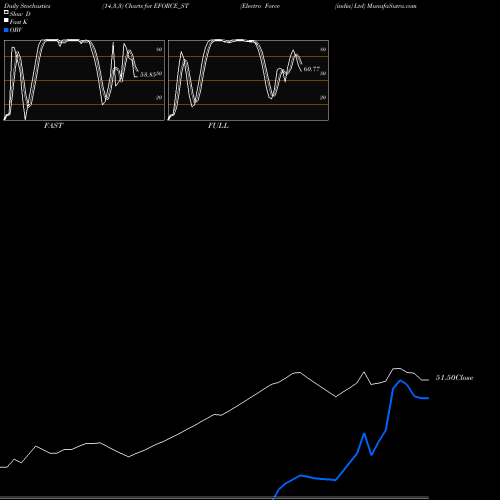Screen dimensions: 500x500
Task: Select the '(14,3,3) Charts for EFORCE_ST' text
Action: click(x=145, y=6)
